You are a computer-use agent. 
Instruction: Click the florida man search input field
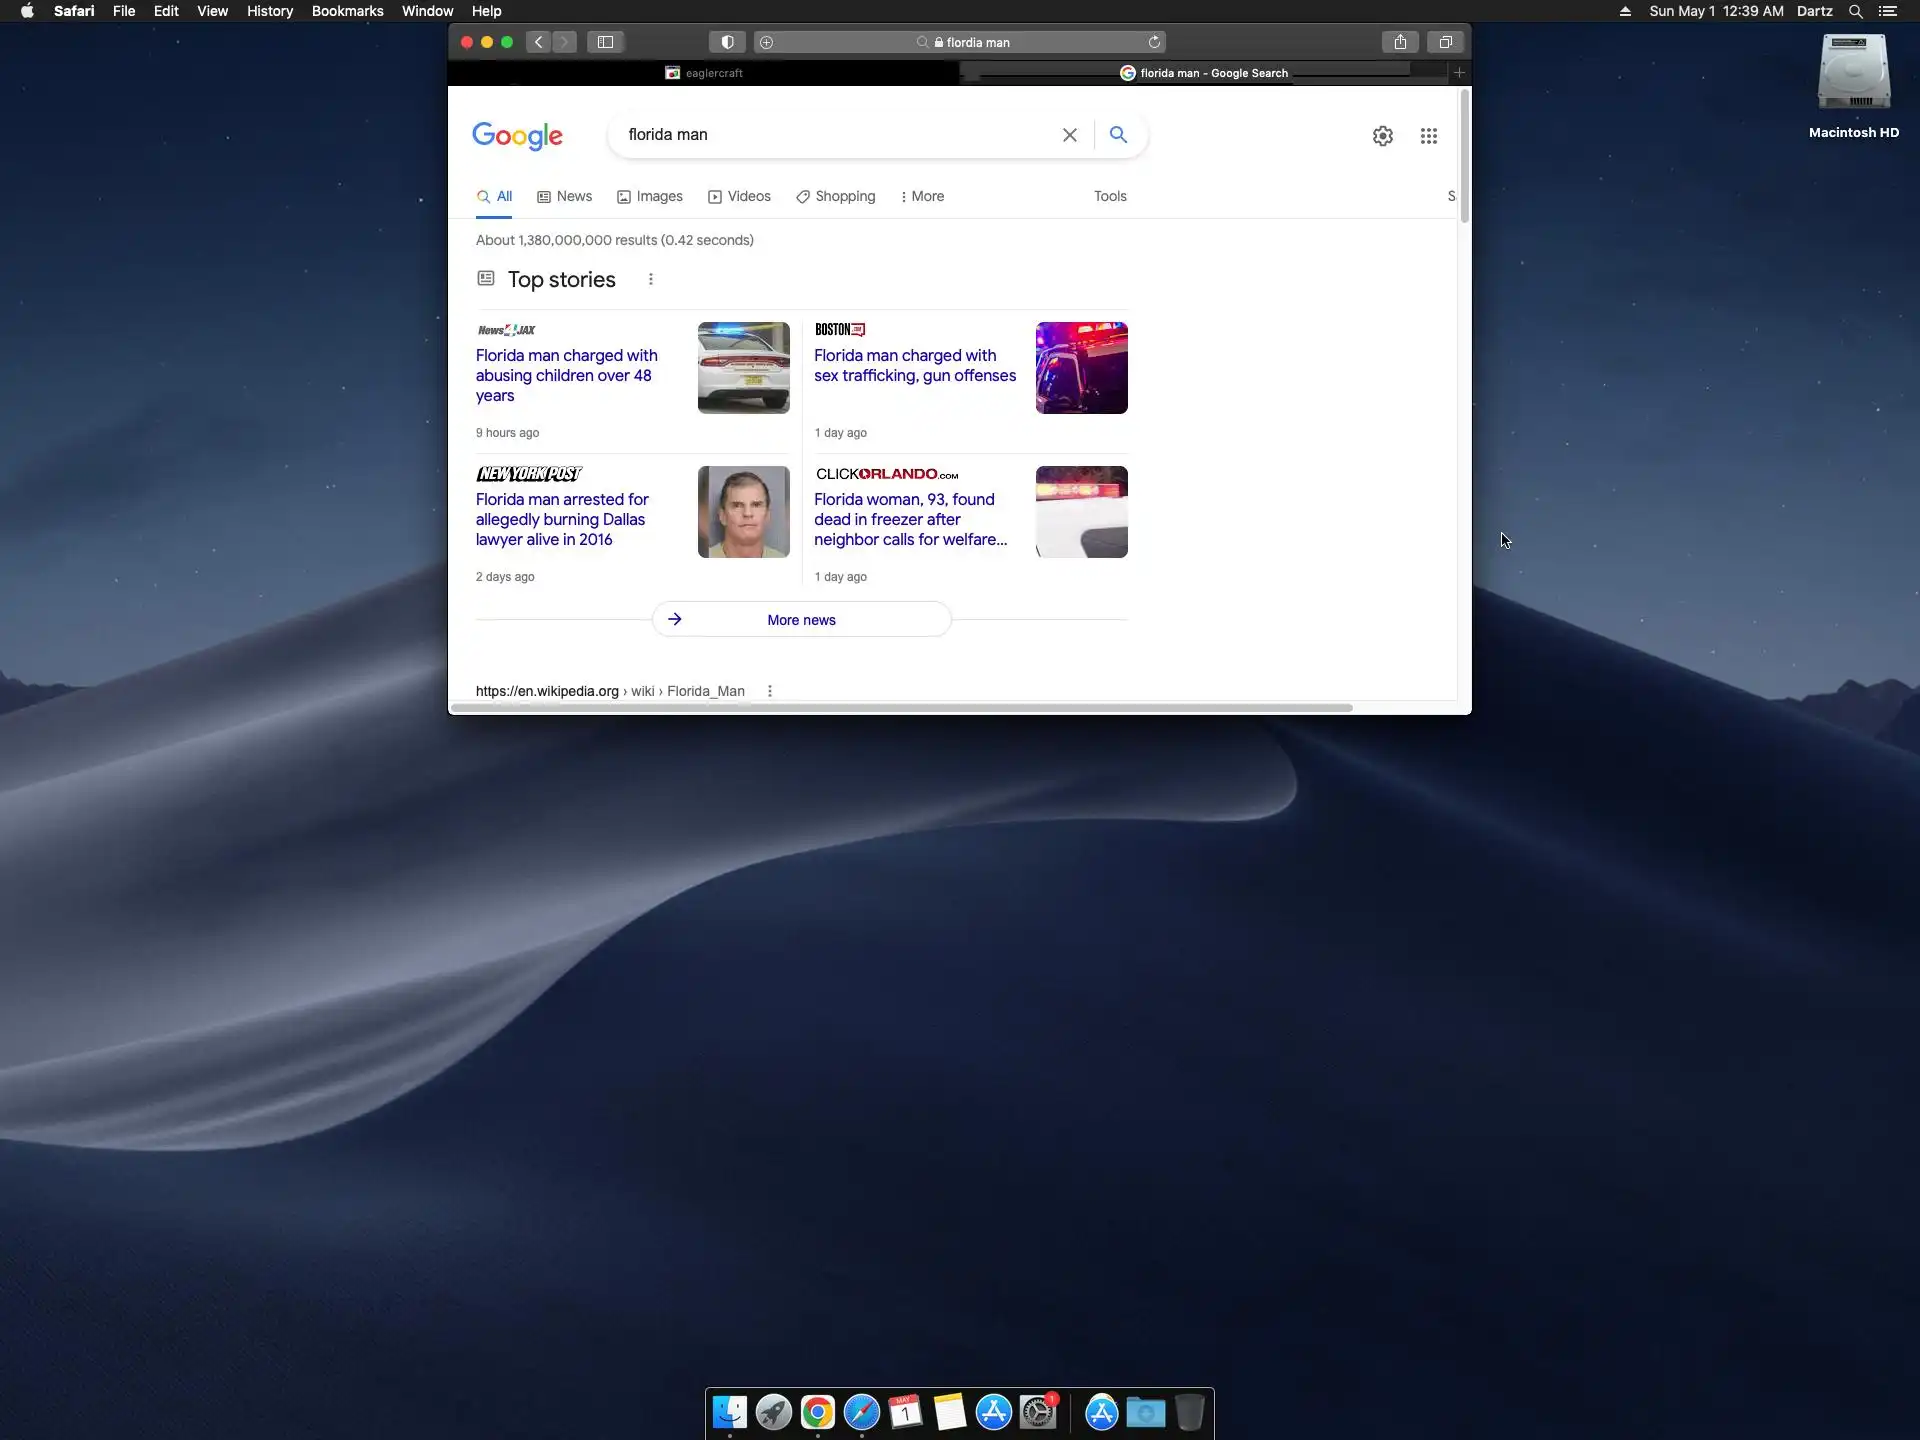(x=830, y=135)
